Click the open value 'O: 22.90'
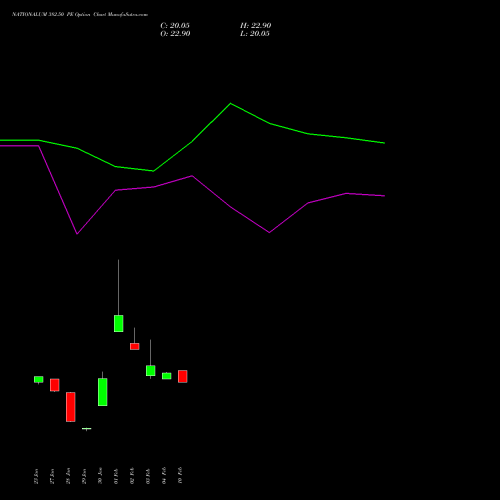The height and width of the screenshot is (500, 500). click(175, 34)
